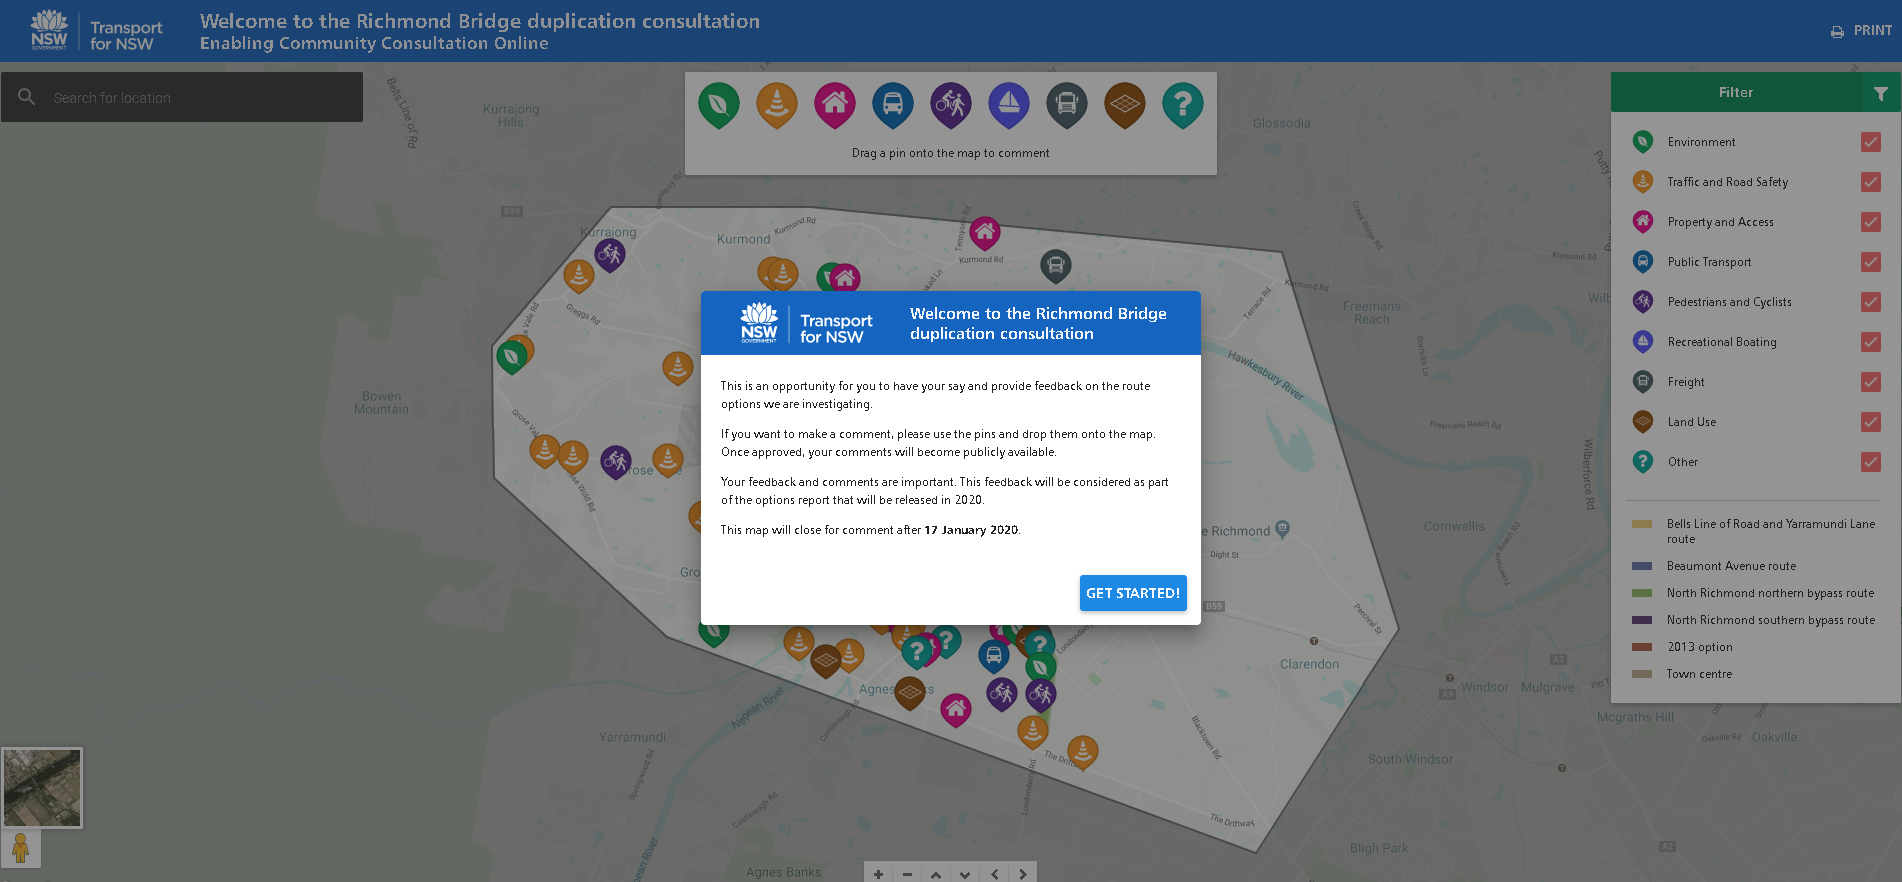Pan map right with the right arrow
The height and width of the screenshot is (882, 1902).
(1023, 873)
